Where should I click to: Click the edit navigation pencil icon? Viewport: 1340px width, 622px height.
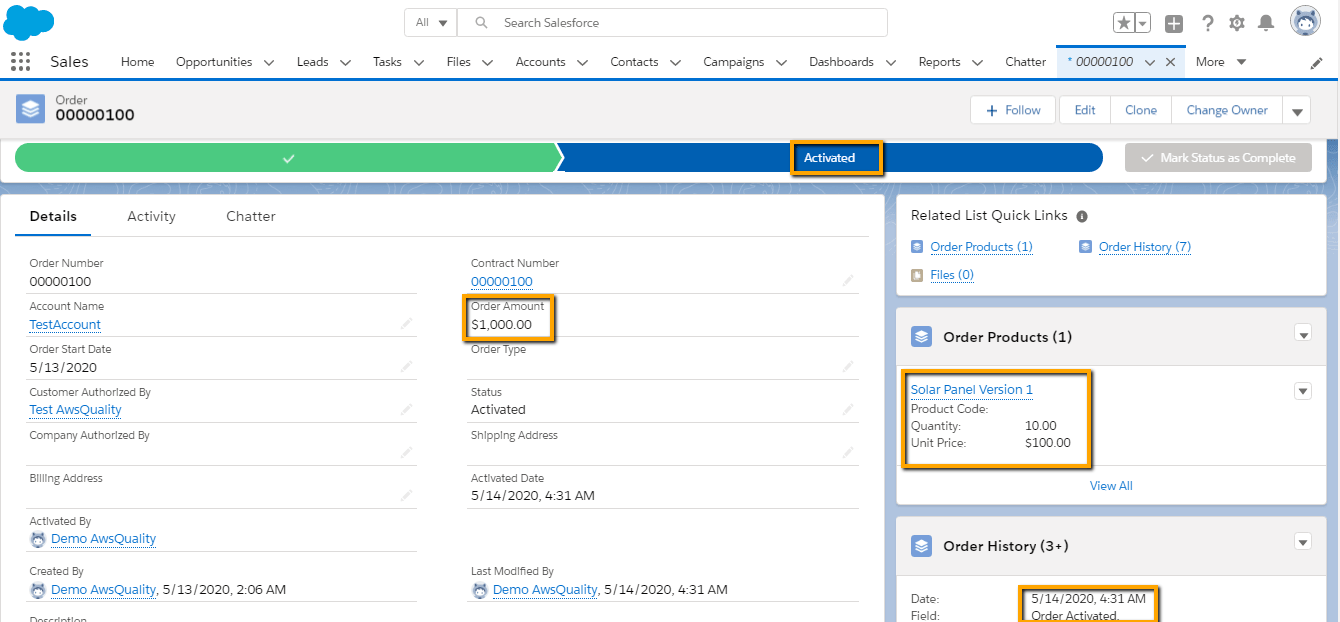[1317, 62]
